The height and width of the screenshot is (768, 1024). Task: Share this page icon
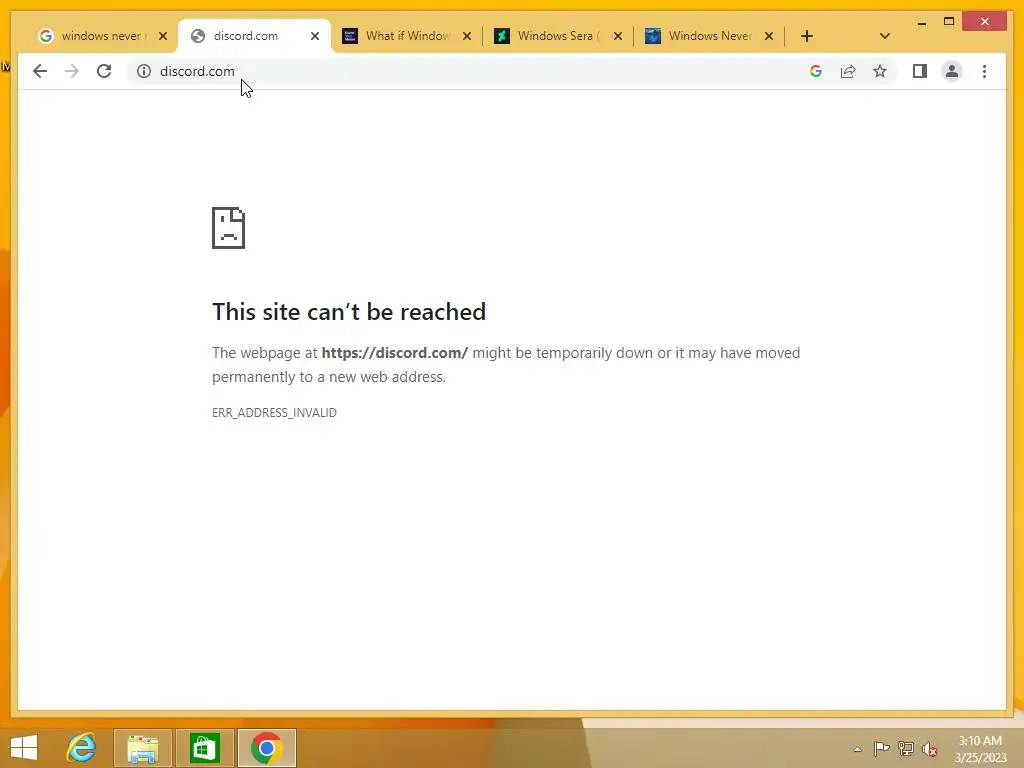click(848, 71)
